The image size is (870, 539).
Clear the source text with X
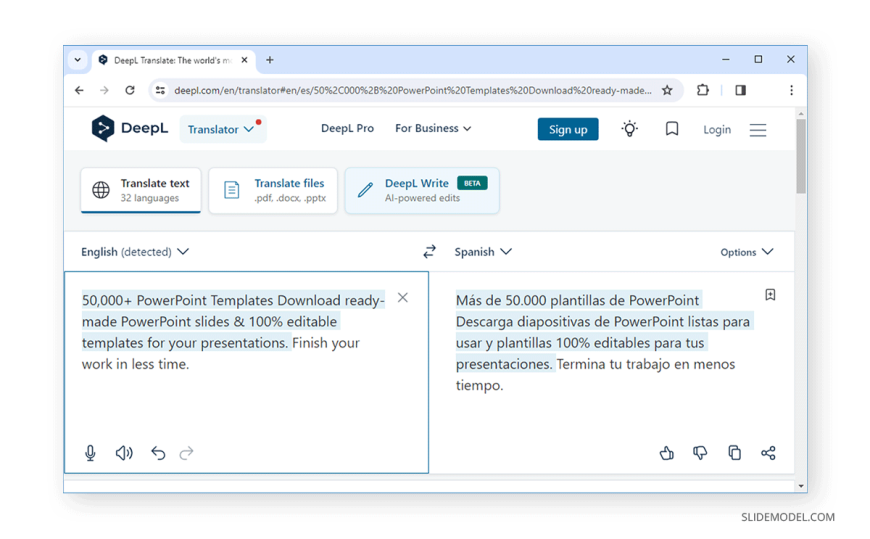click(403, 298)
